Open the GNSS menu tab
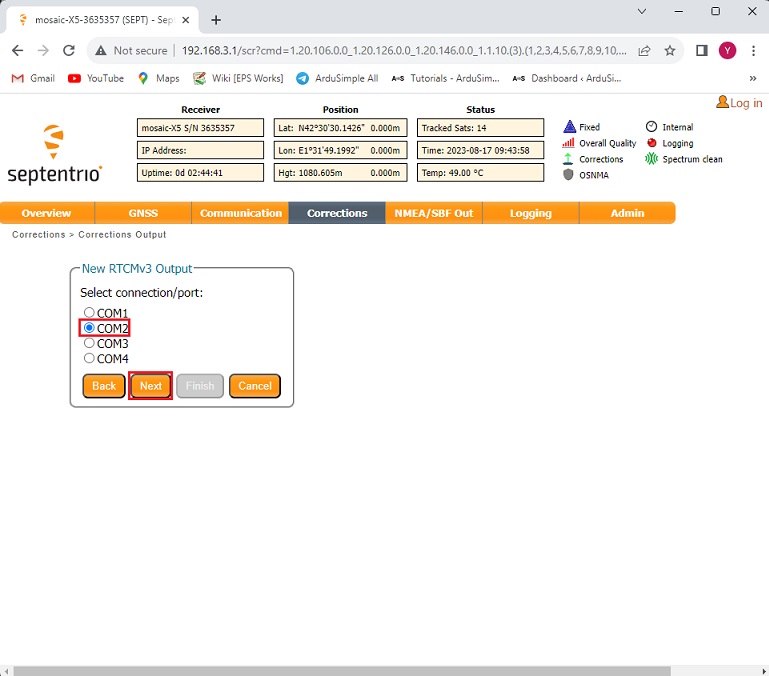 click(143, 213)
